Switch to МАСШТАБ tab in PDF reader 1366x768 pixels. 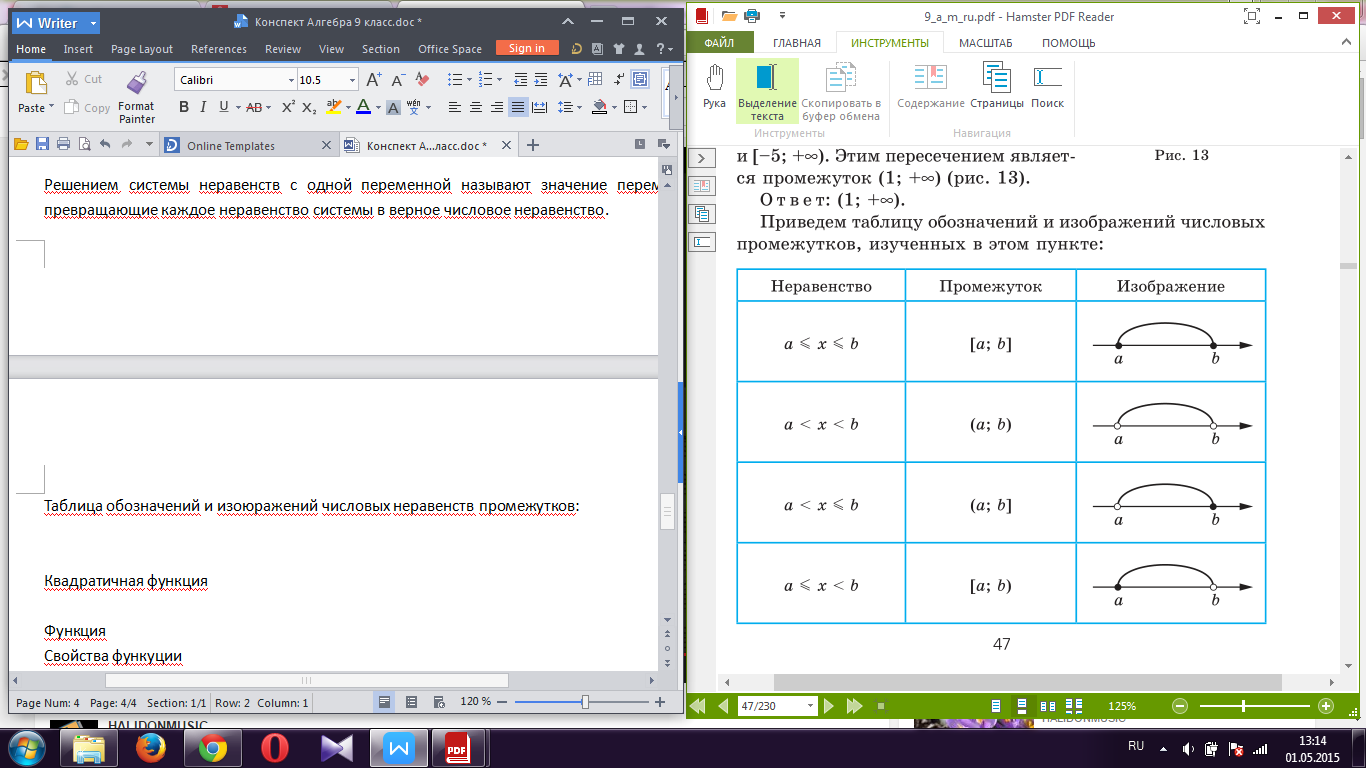pyautogui.click(x=986, y=43)
